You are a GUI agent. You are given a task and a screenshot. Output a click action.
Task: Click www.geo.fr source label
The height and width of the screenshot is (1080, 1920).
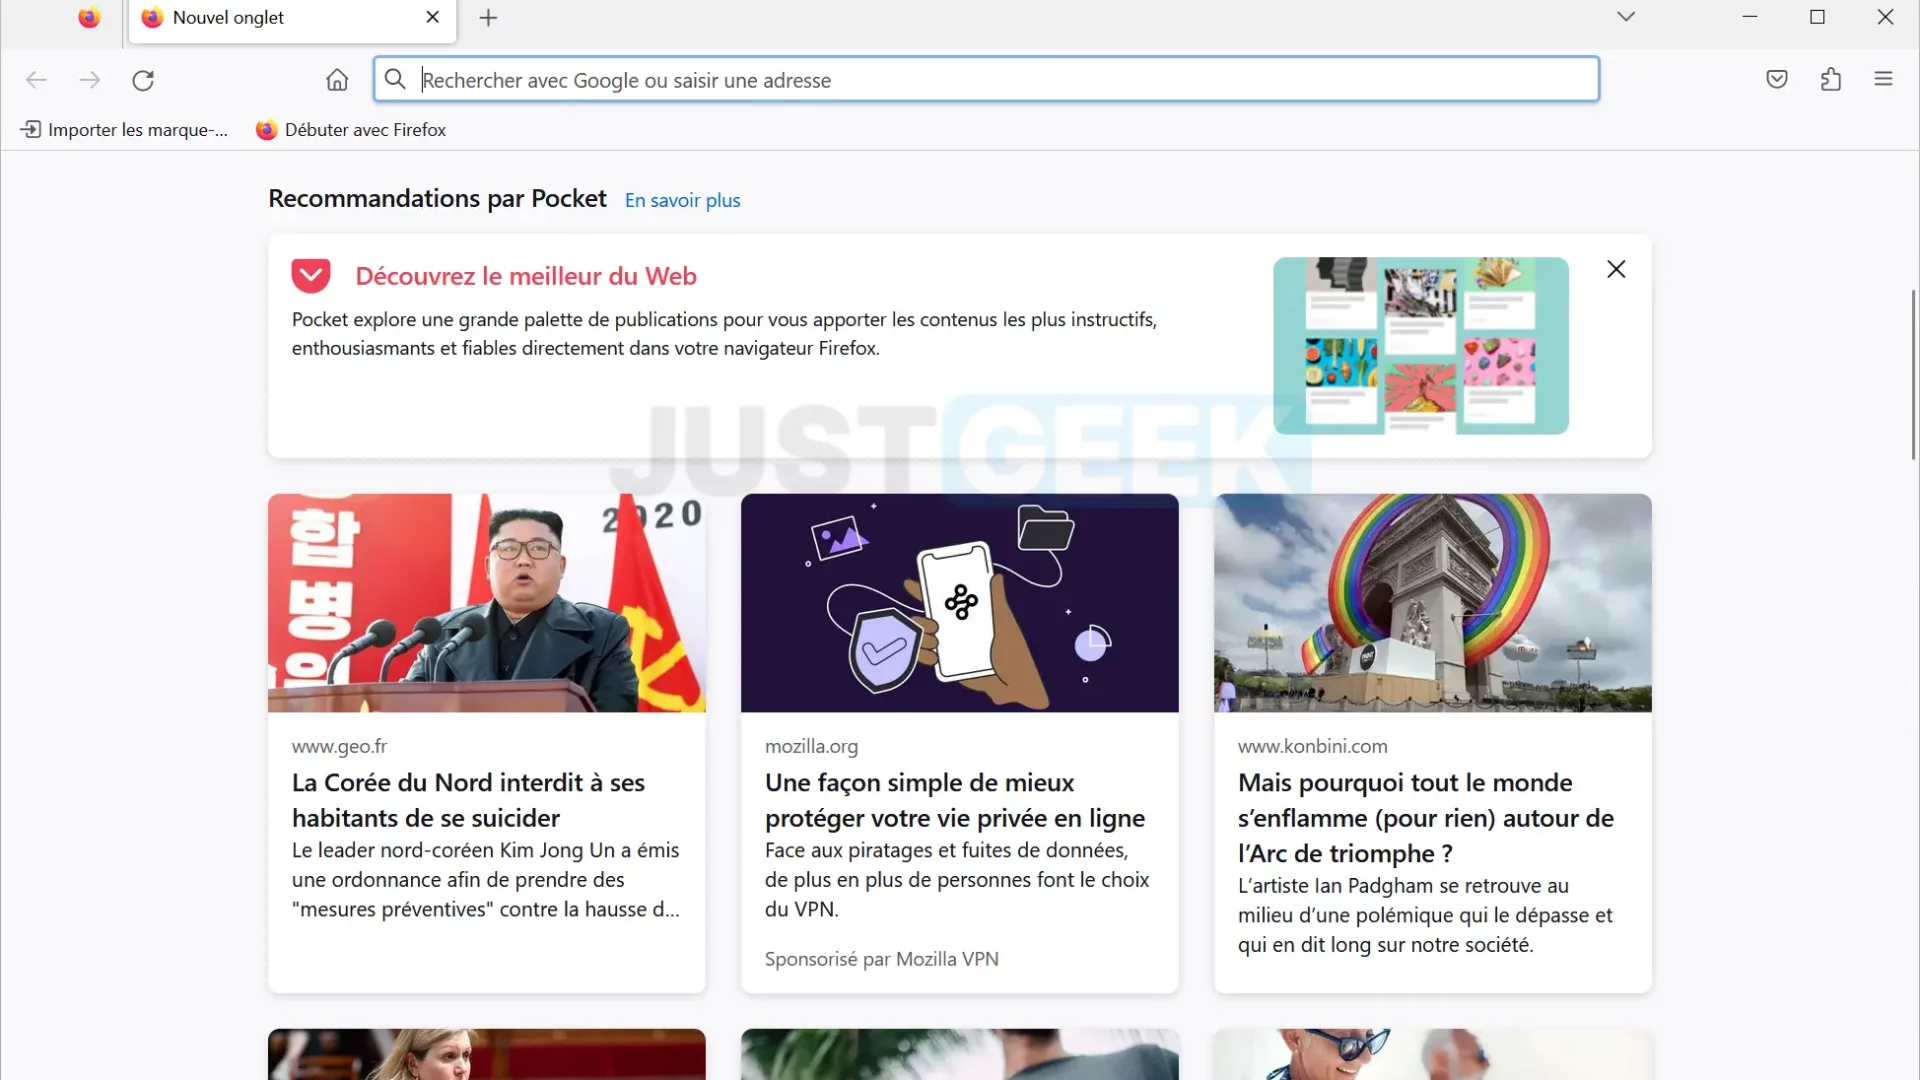click(x=339, y=746)
